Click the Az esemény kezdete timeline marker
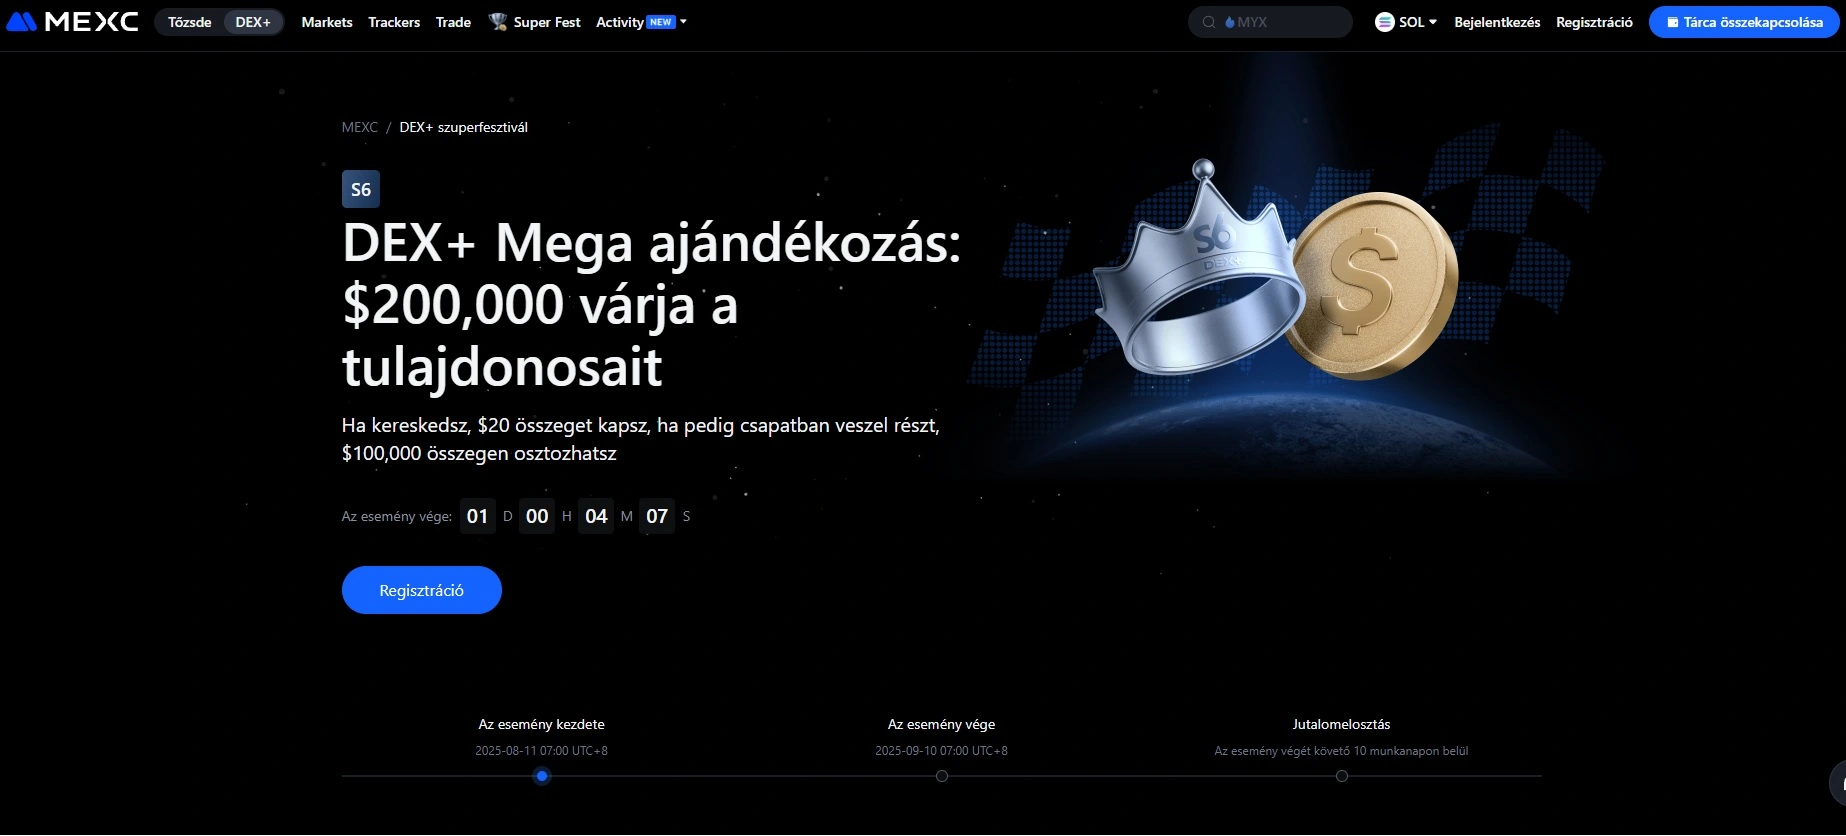1846x836 pixels. coord(542,776)
